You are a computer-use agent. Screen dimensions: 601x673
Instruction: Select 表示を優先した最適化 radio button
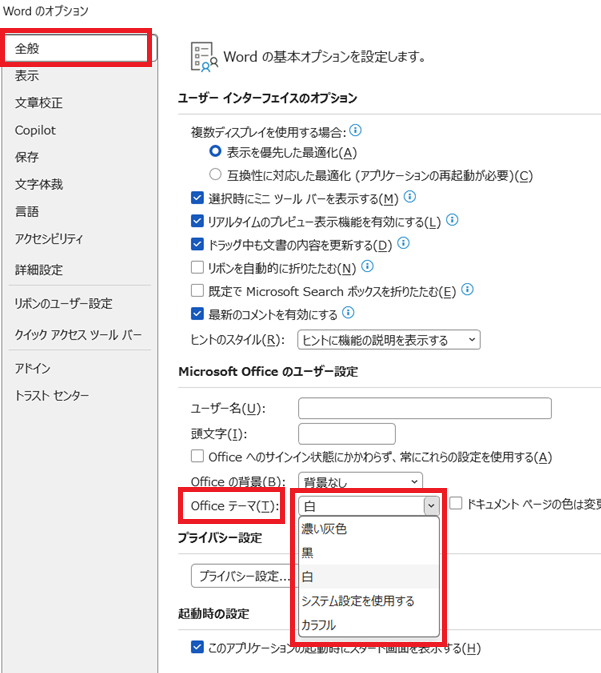(x=215, y=151)
